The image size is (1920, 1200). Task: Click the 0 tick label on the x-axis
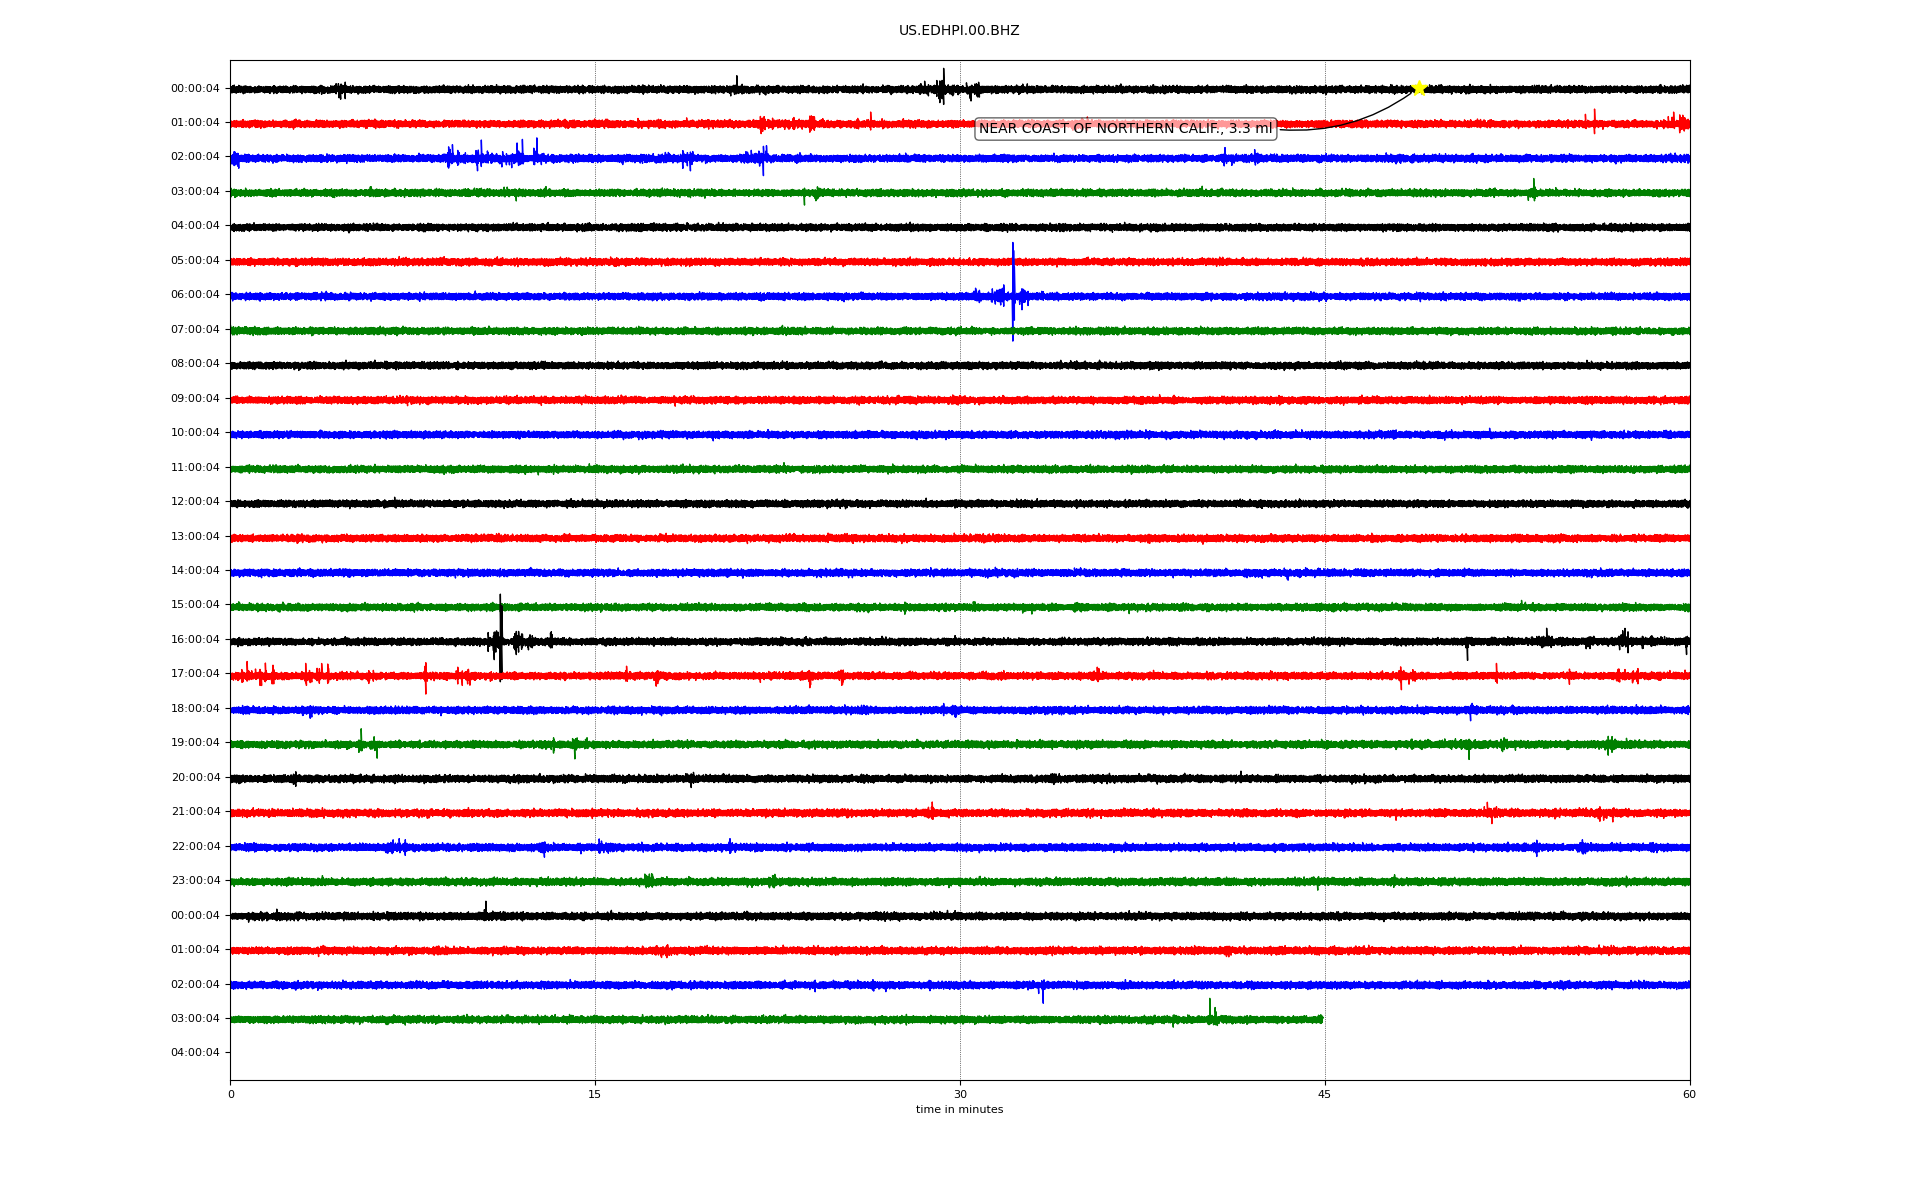[x=231, y=1094]
